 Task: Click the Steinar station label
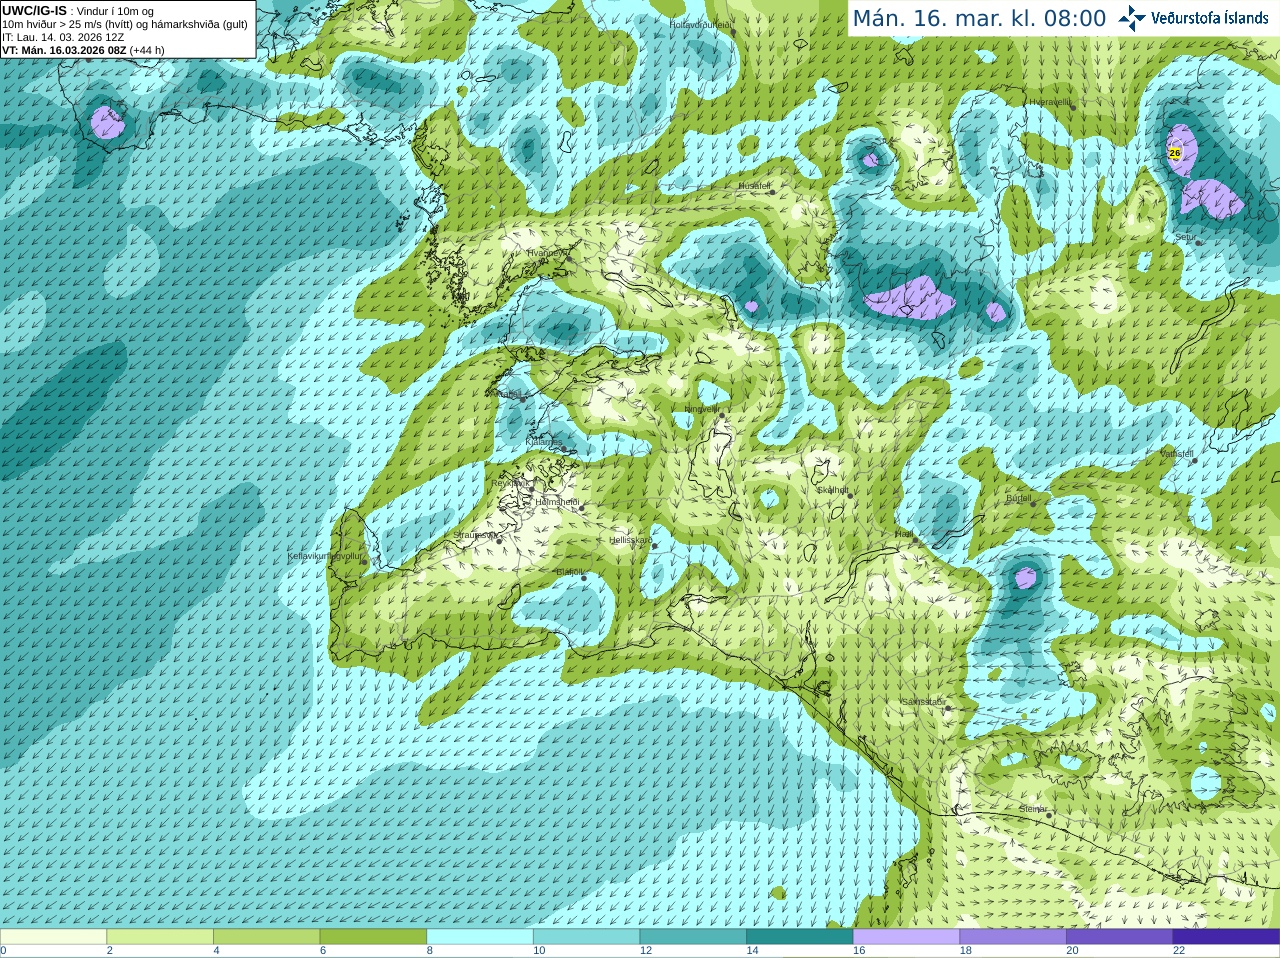click(x=1033, y=809)
